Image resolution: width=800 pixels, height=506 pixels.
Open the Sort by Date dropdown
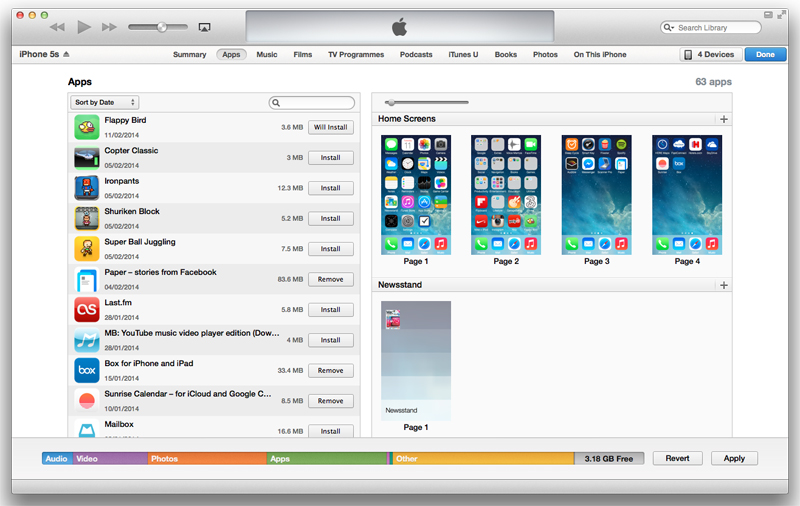pyautogui.click(x=105, y=103)
